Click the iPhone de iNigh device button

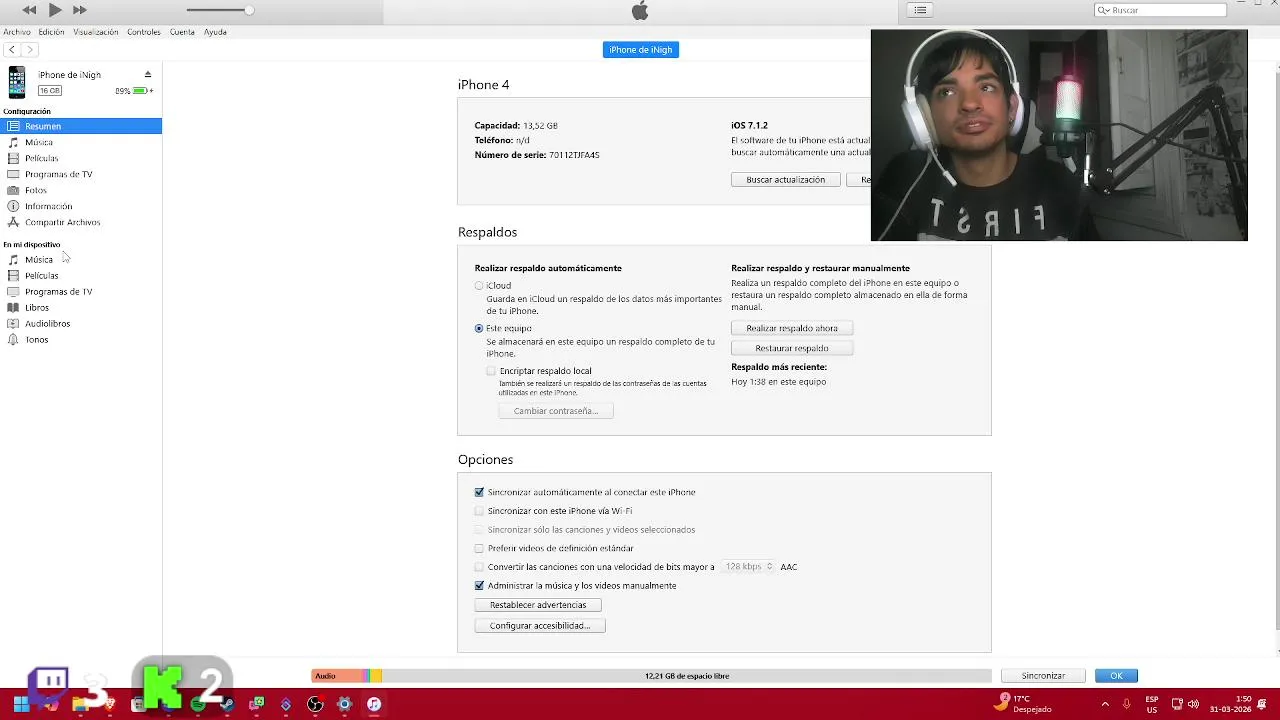pos(641,49)
